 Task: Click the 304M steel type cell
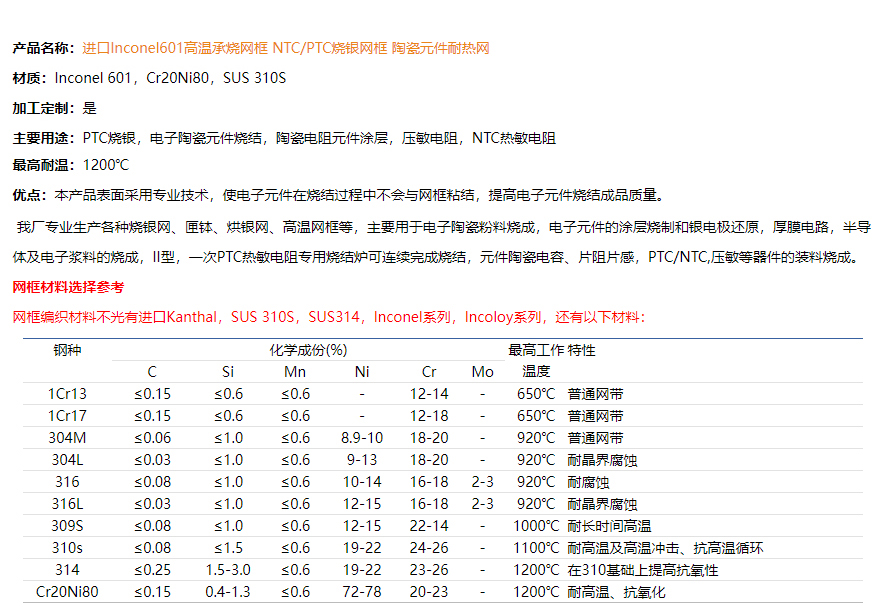67,438
